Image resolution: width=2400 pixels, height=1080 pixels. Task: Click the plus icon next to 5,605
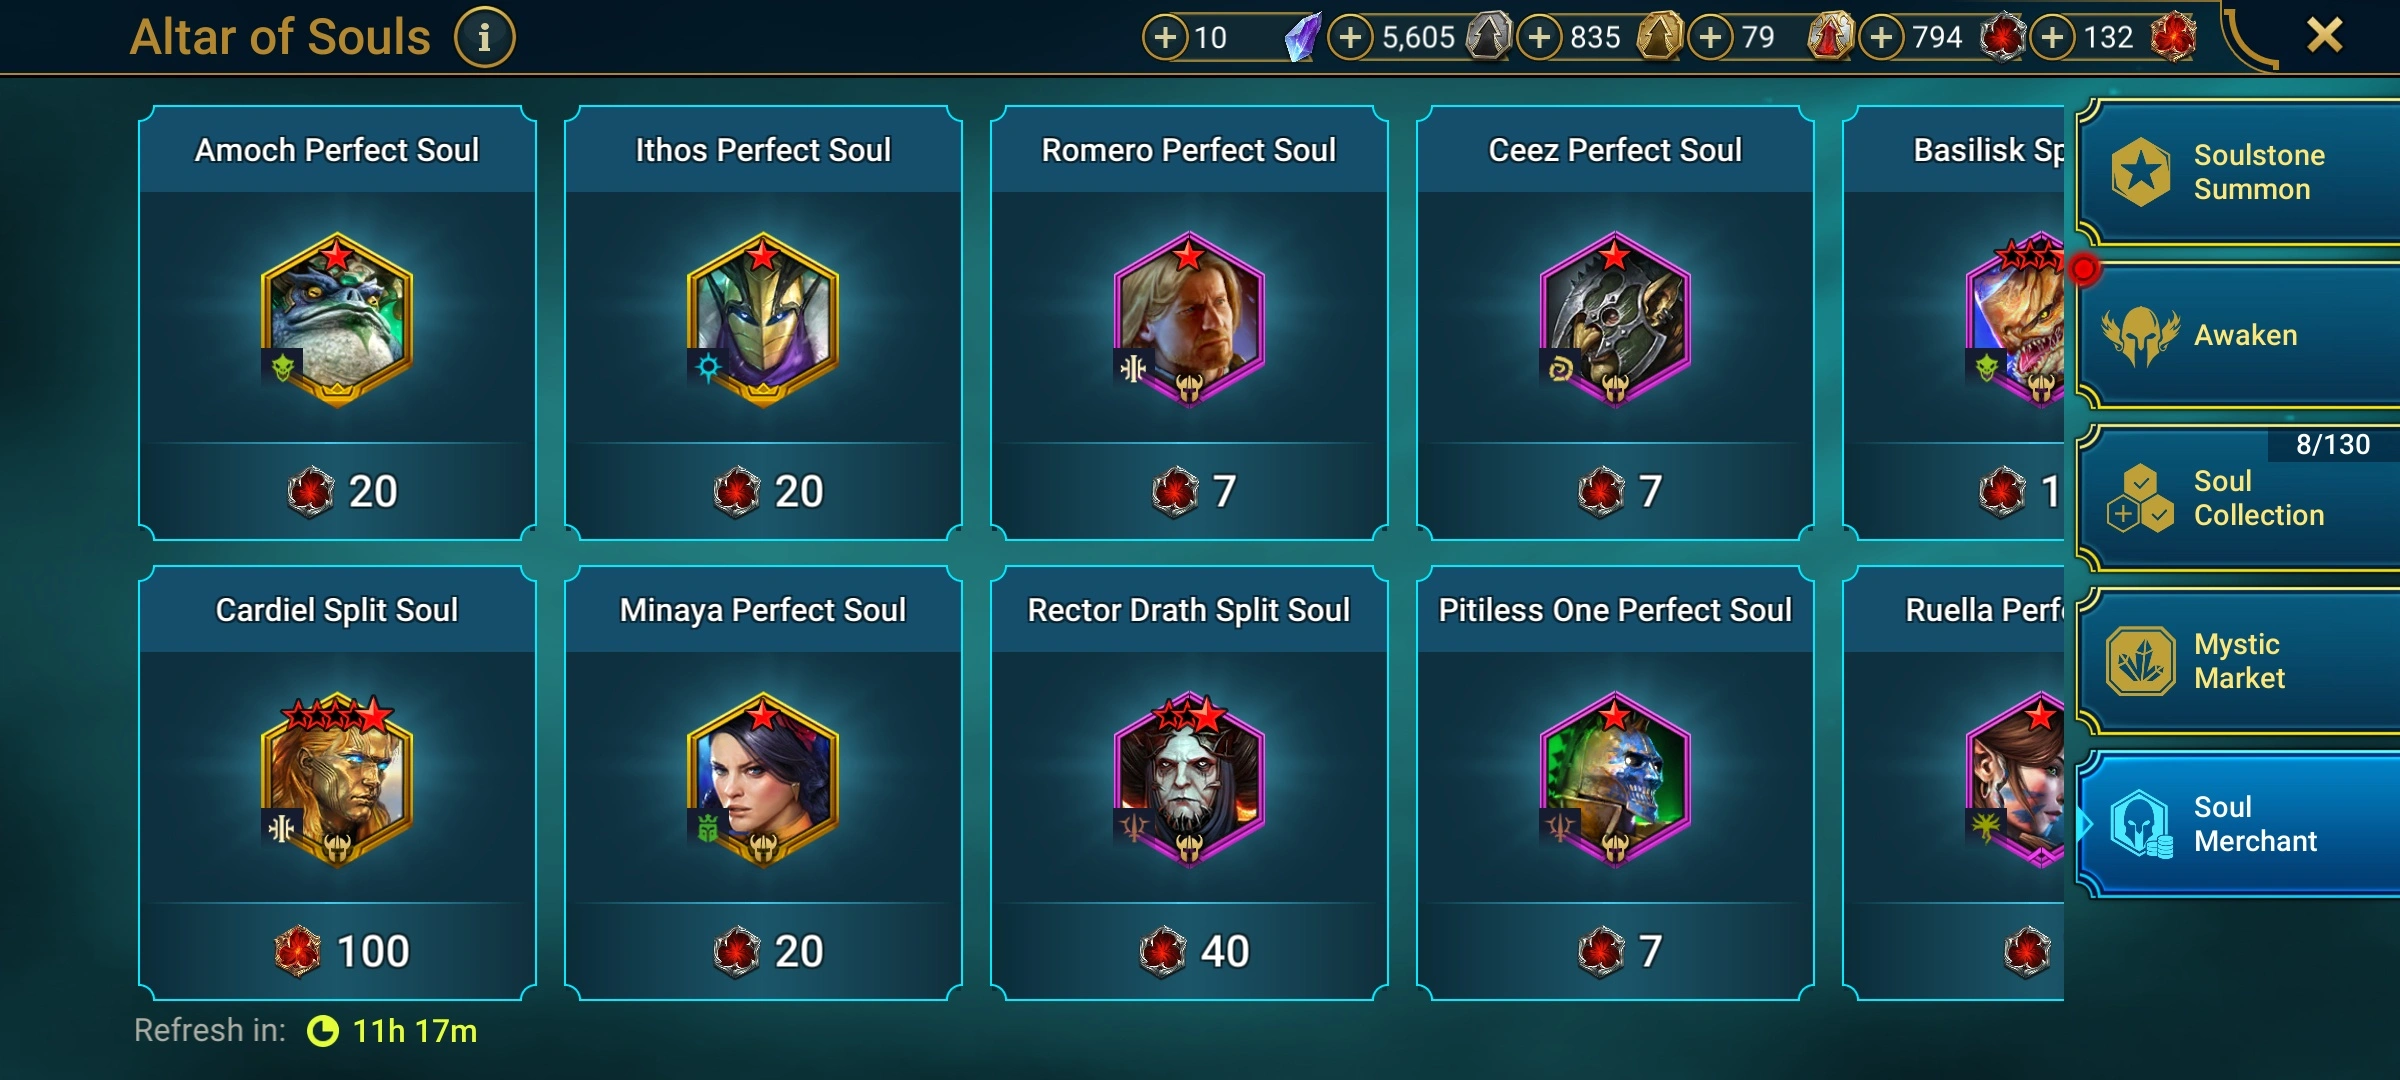1350,38
